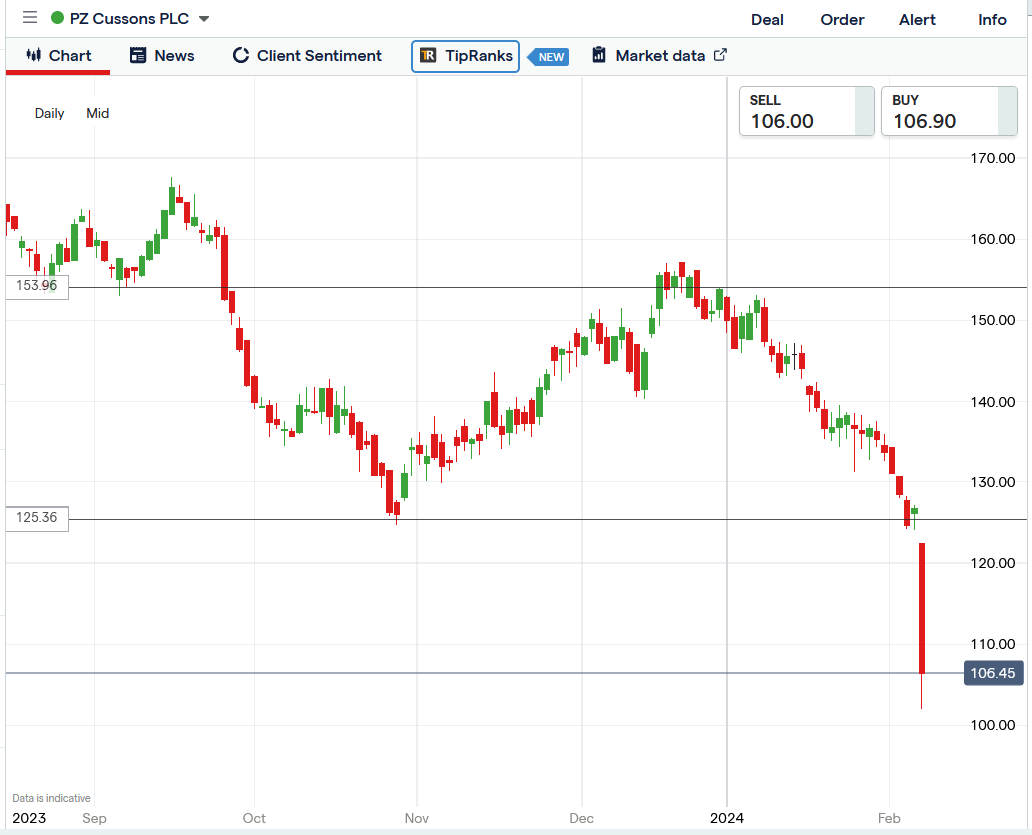Open the Market data link
1032x835 pixels.
(x=660, y=56)
